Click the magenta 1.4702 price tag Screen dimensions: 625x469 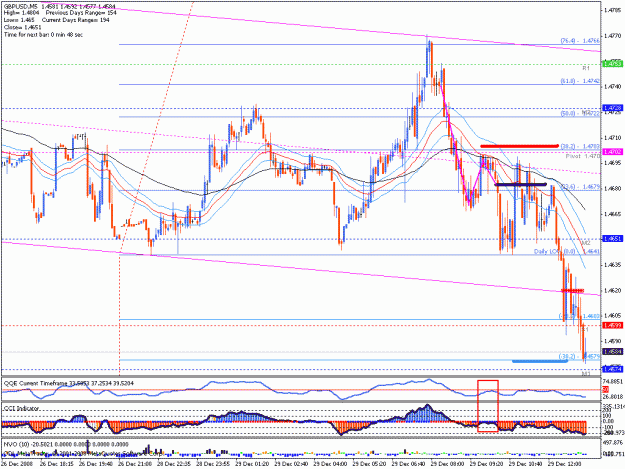click(613, 152)
